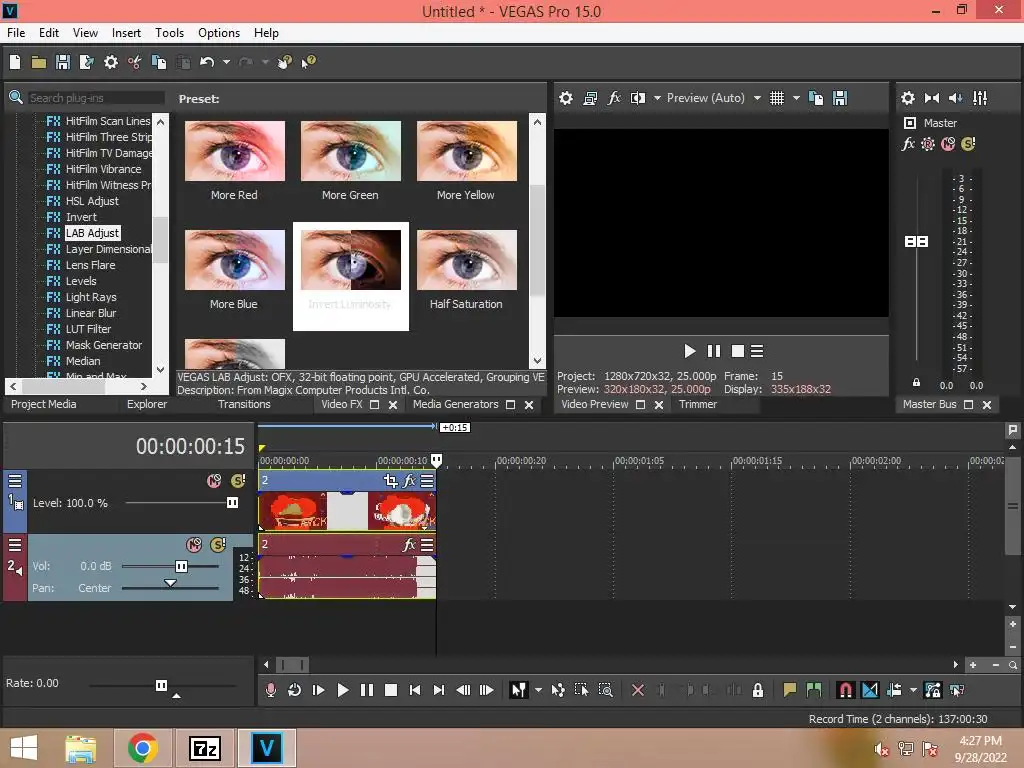The width and height of the screenshot is (1024, 768).
Task: Switch to the Transitions tab
Action: click(x=244, y=404)
